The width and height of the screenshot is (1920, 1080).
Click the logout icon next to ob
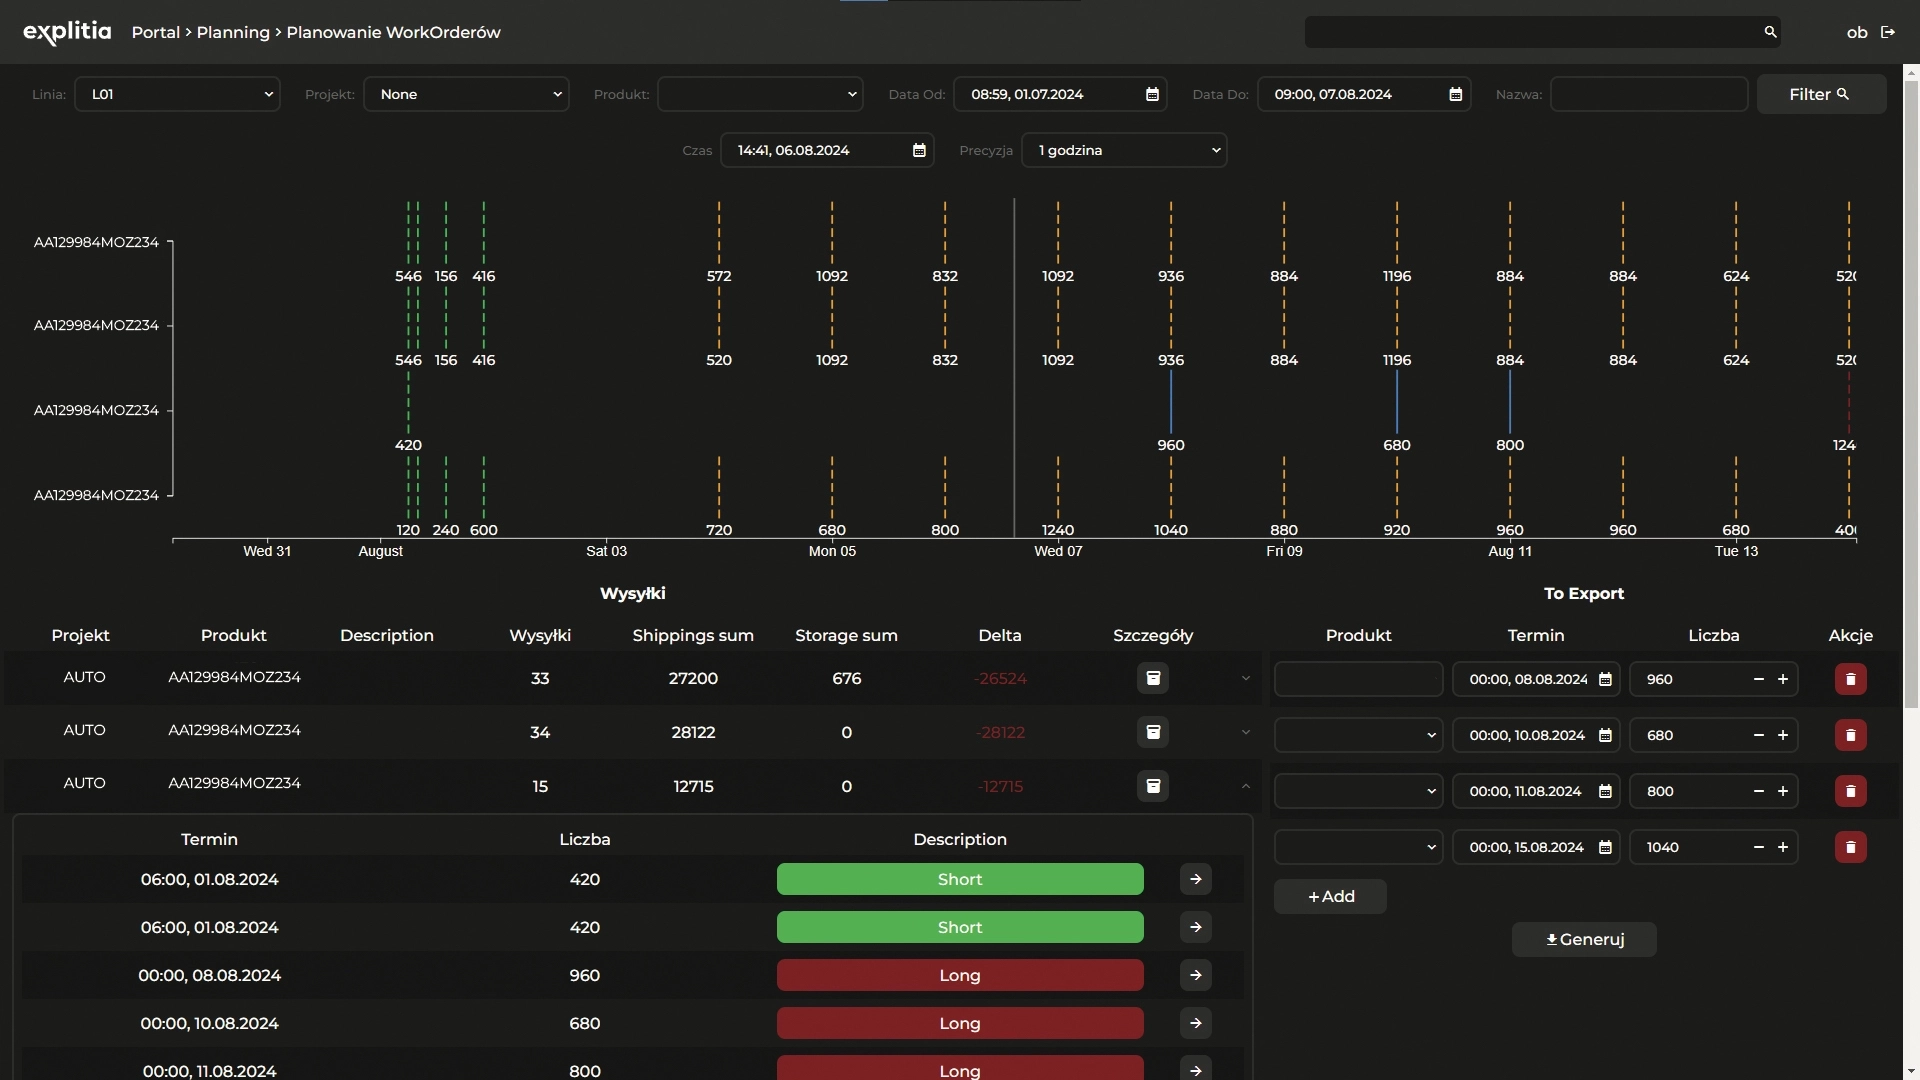pos(1888,32)
